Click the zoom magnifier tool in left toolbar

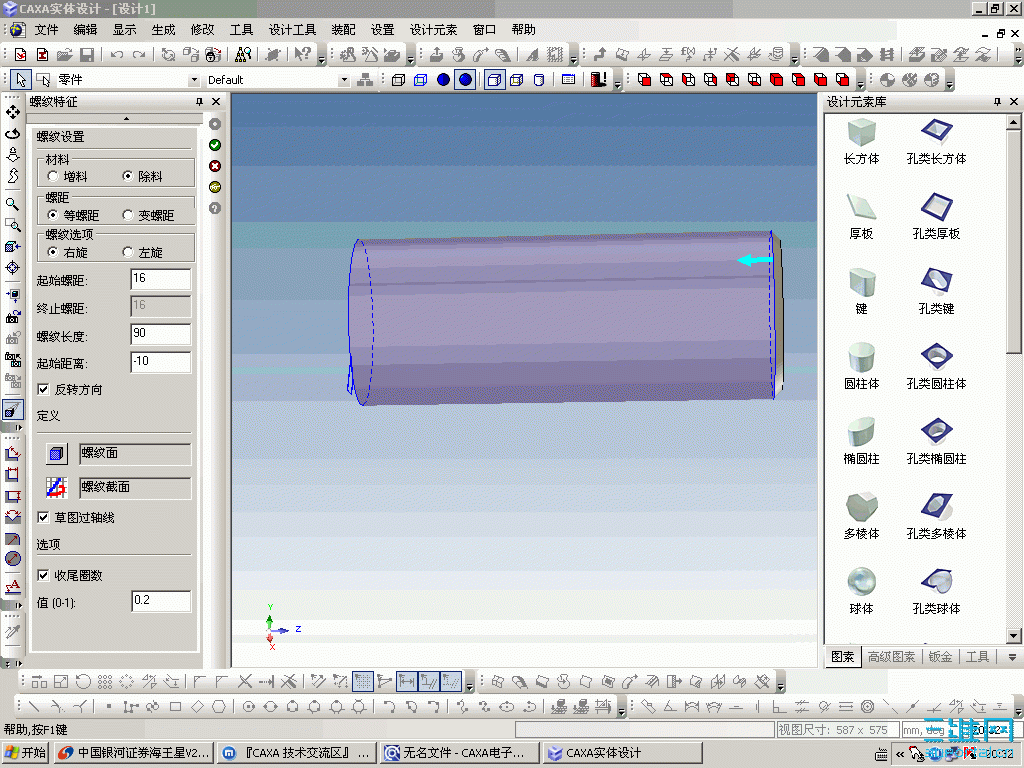click(12, 204)
